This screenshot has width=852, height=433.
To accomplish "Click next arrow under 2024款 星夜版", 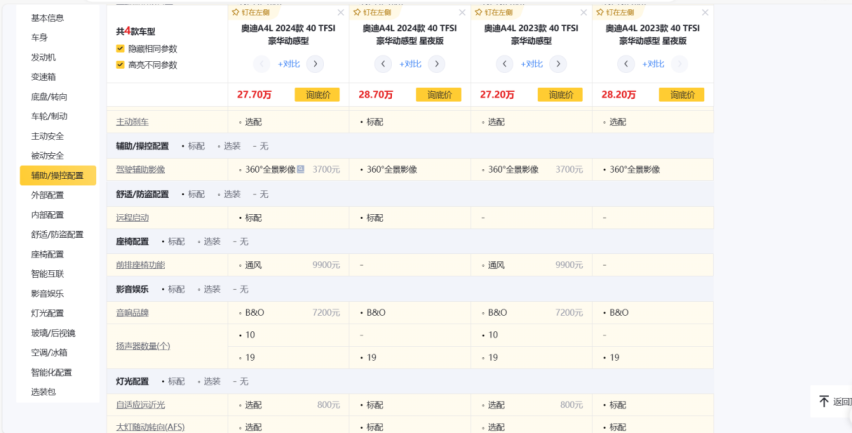I will (x=436, y=64).
